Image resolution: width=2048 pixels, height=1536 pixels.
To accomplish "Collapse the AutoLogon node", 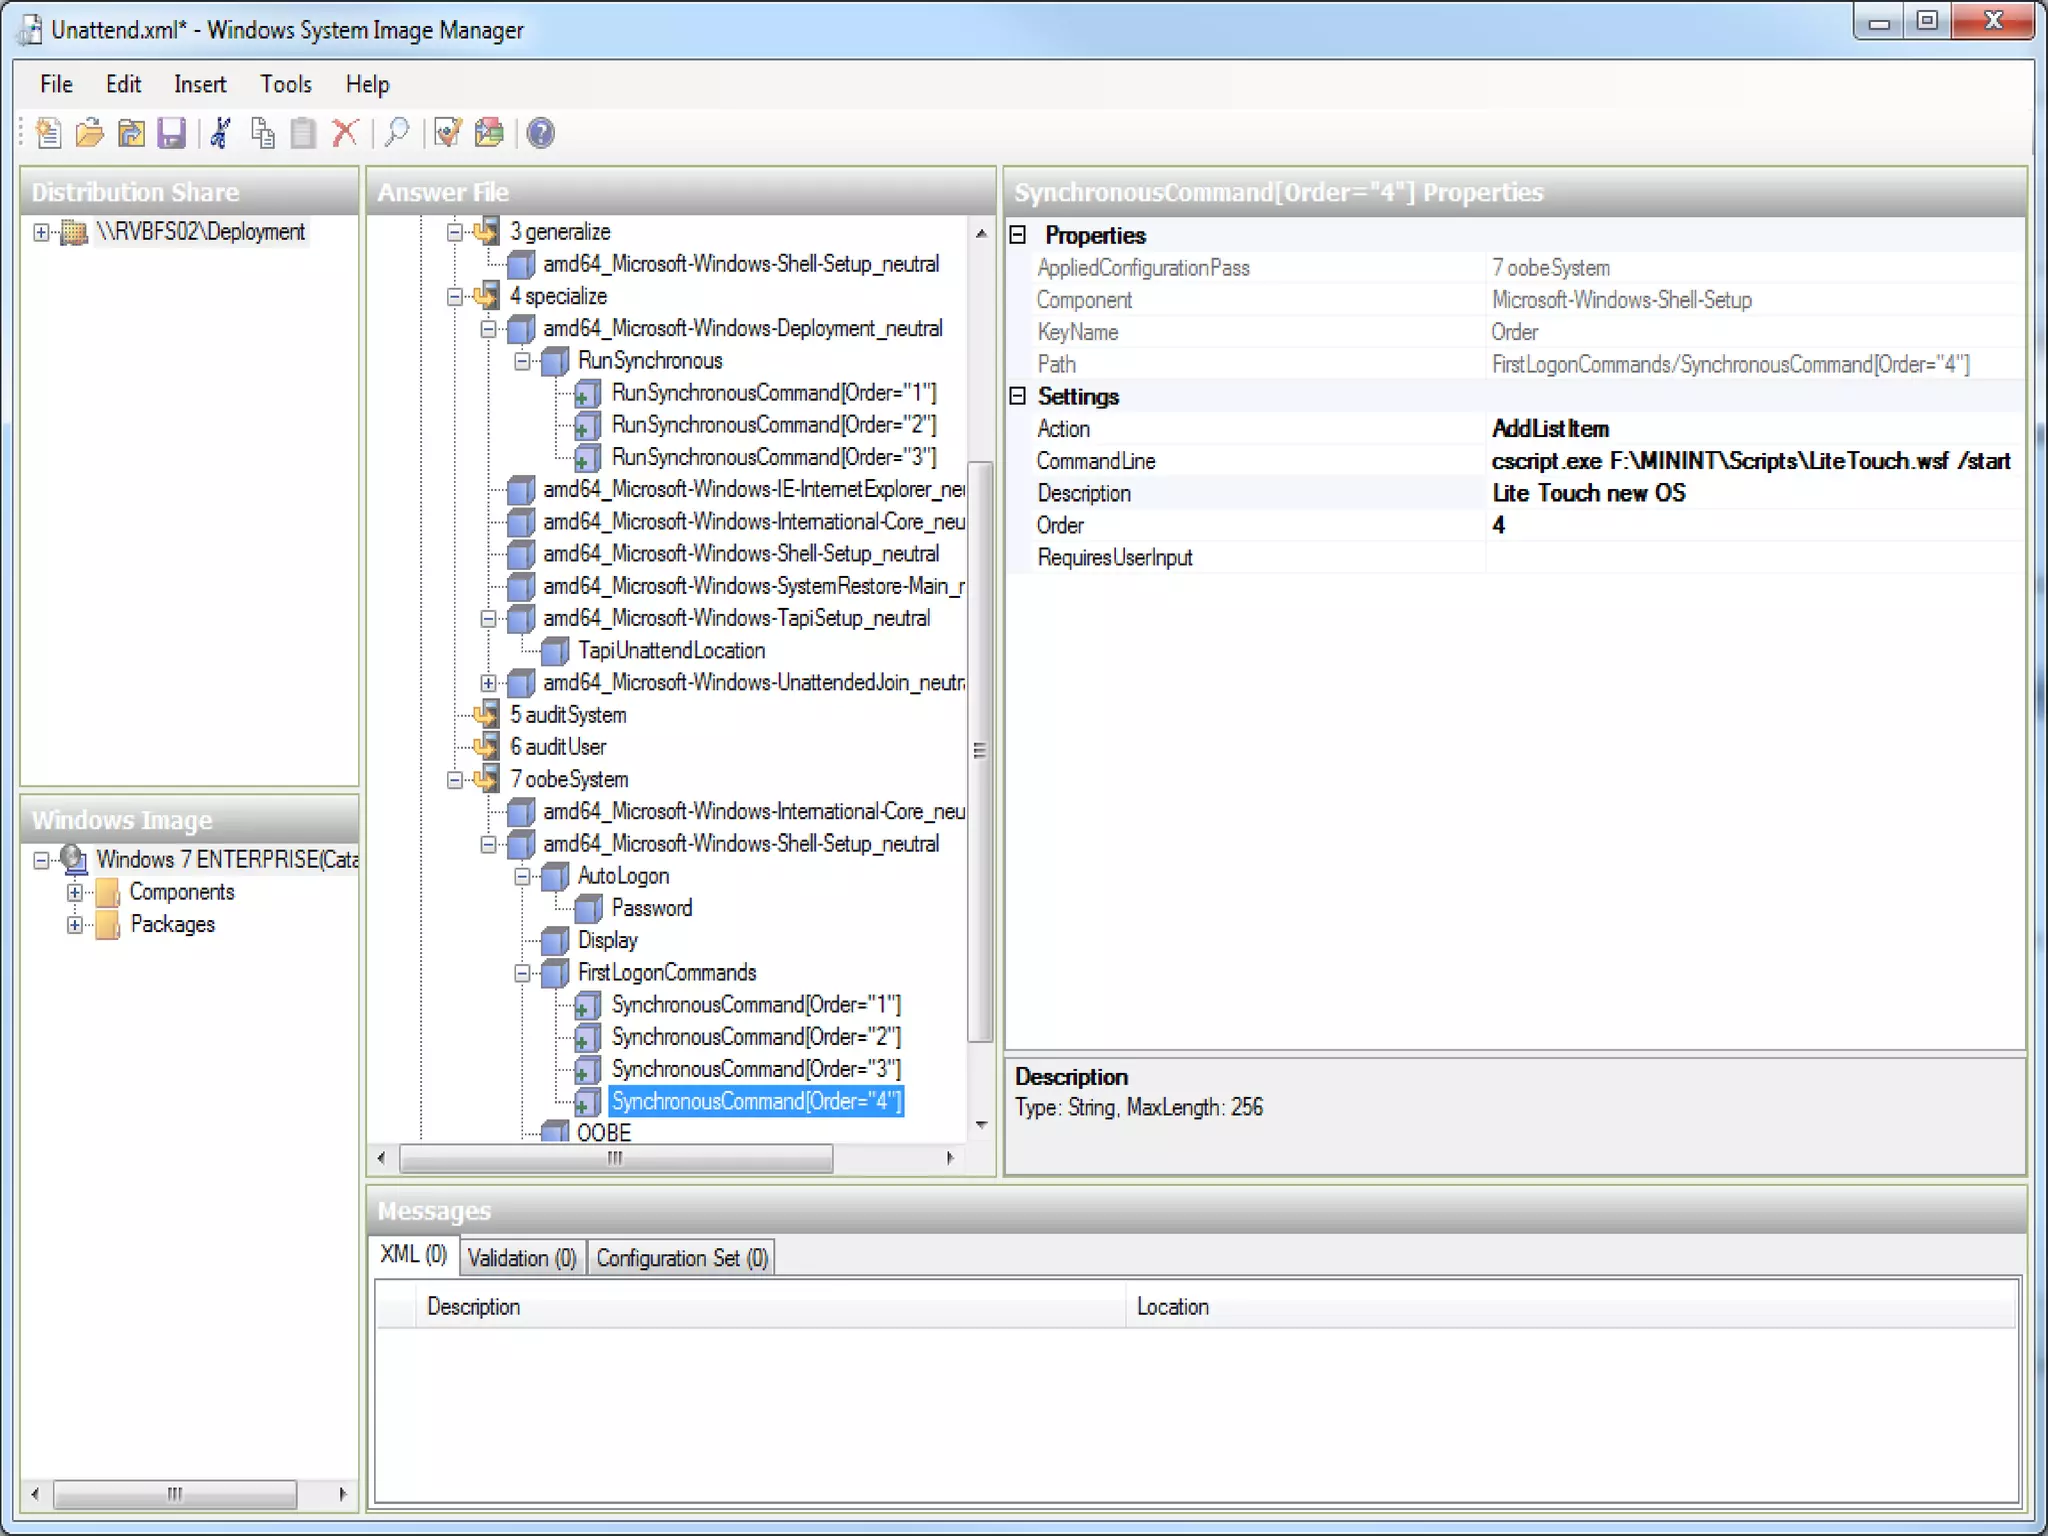I will click(x=522, y=876).
